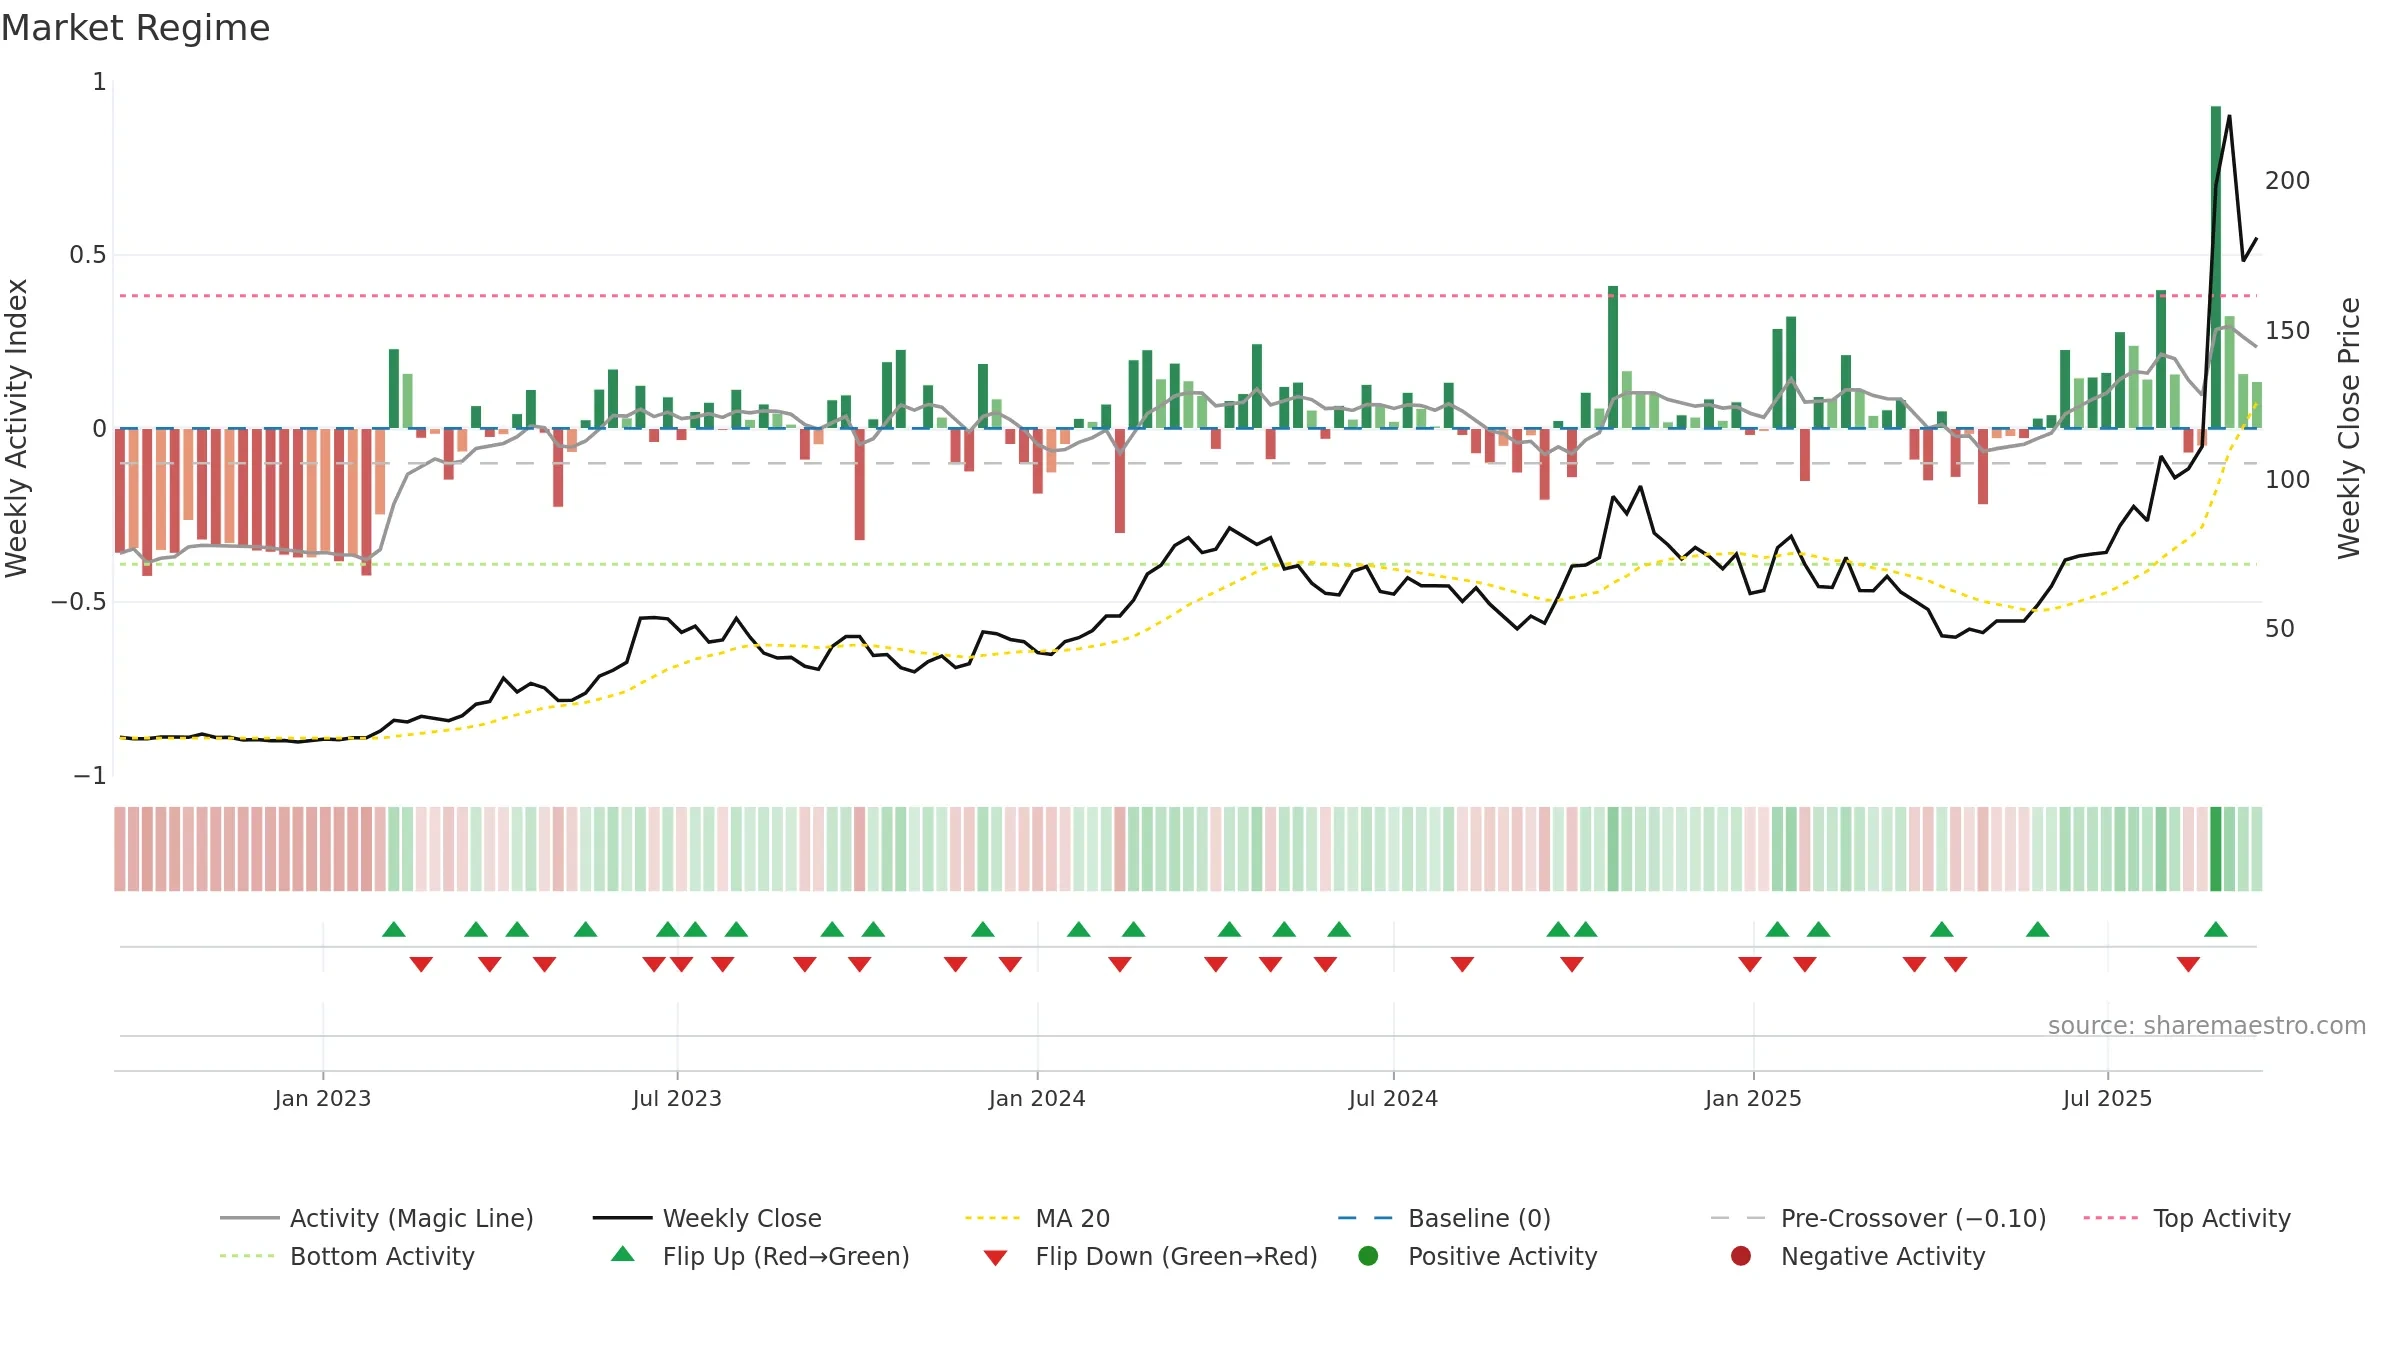
Task: Click the darkest green cell in heat strip
Action: click(2216, 849)
